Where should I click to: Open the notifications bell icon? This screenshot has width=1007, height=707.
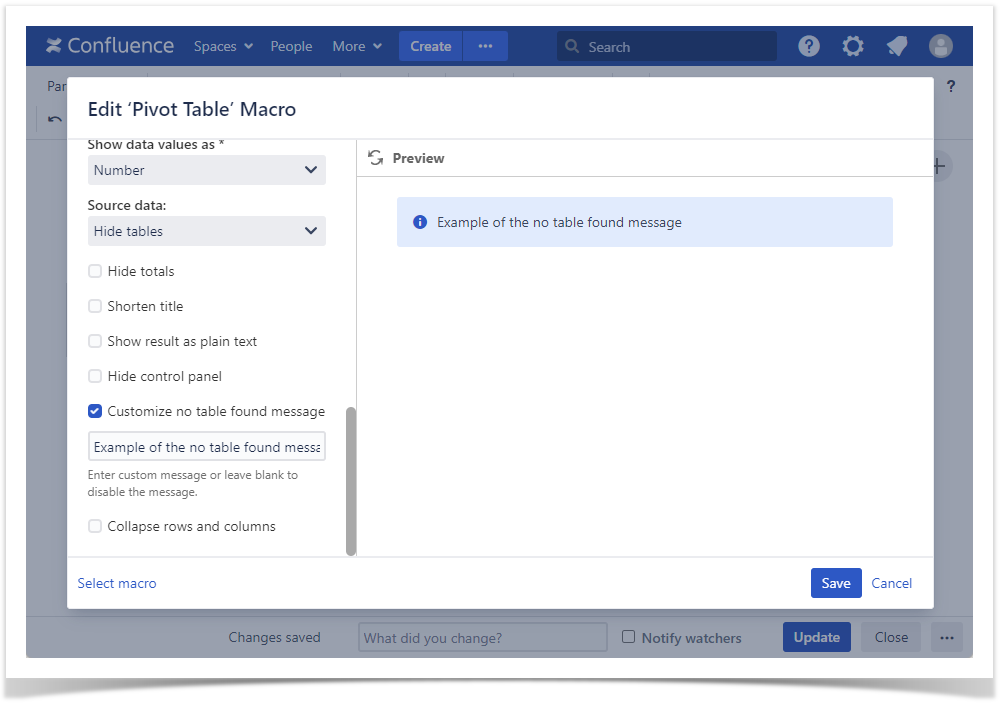[897, 46]
